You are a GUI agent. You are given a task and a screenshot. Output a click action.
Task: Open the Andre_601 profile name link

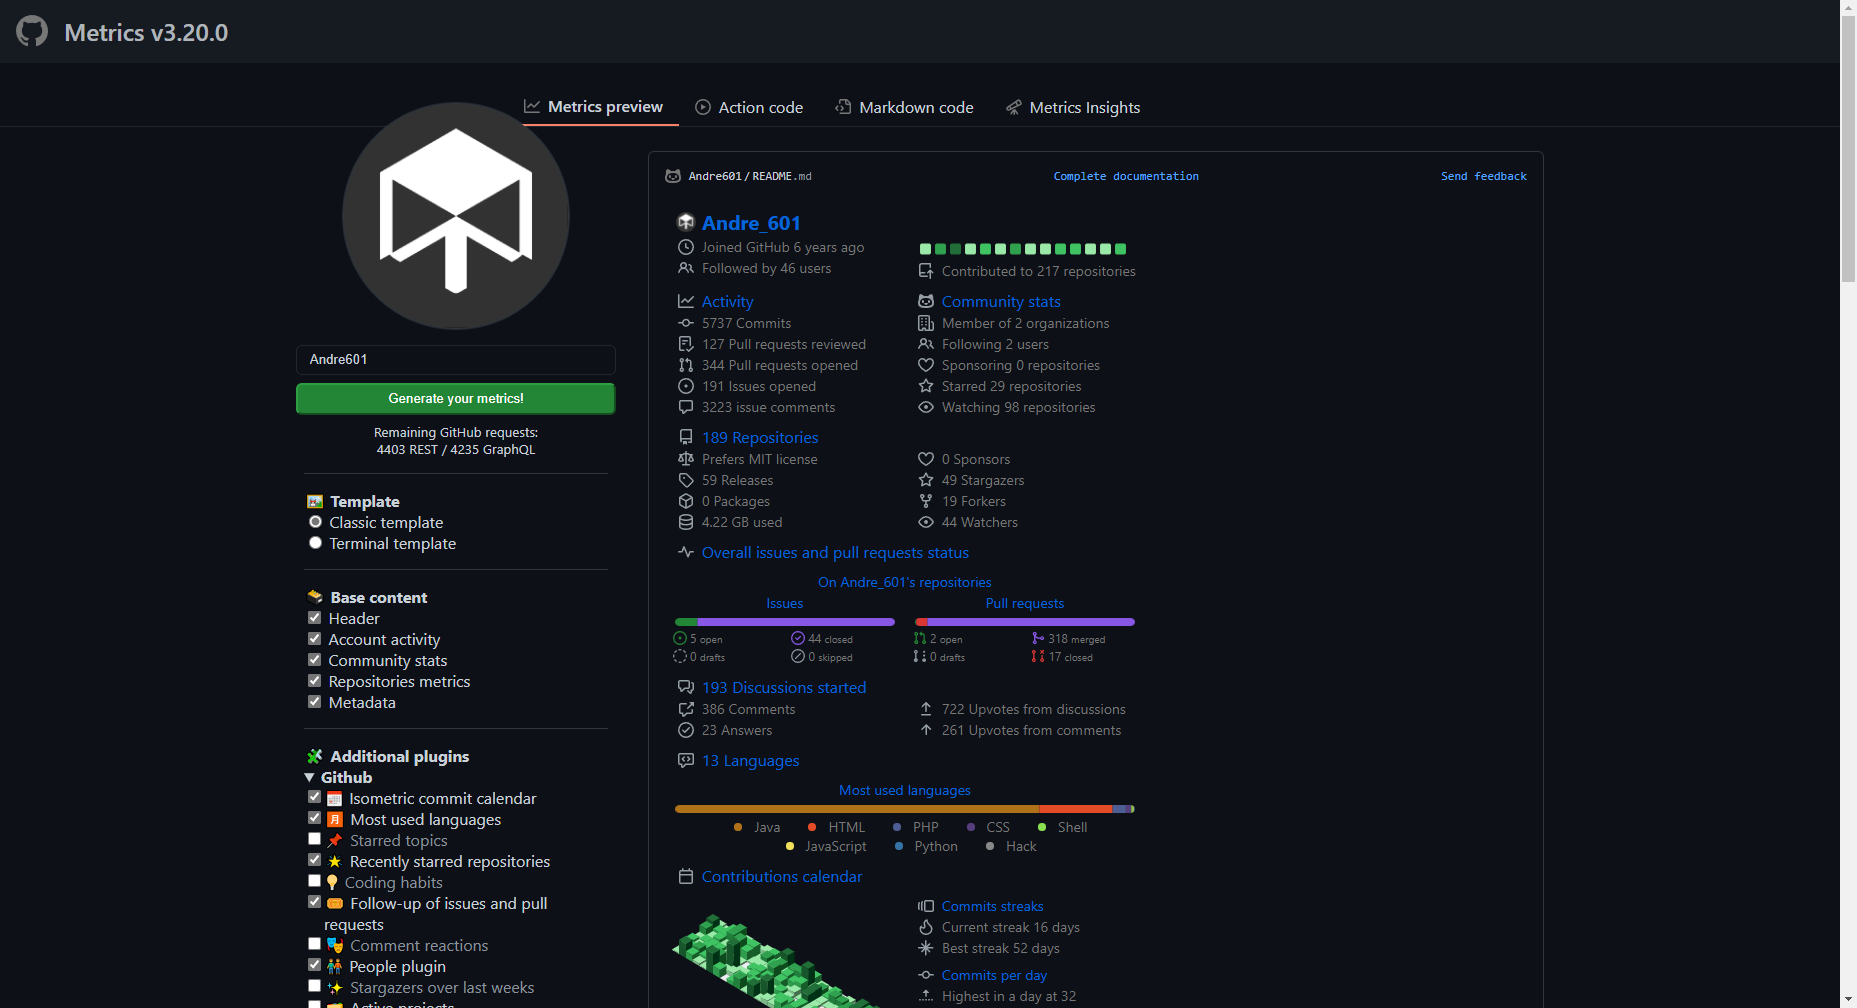[751, 223]
